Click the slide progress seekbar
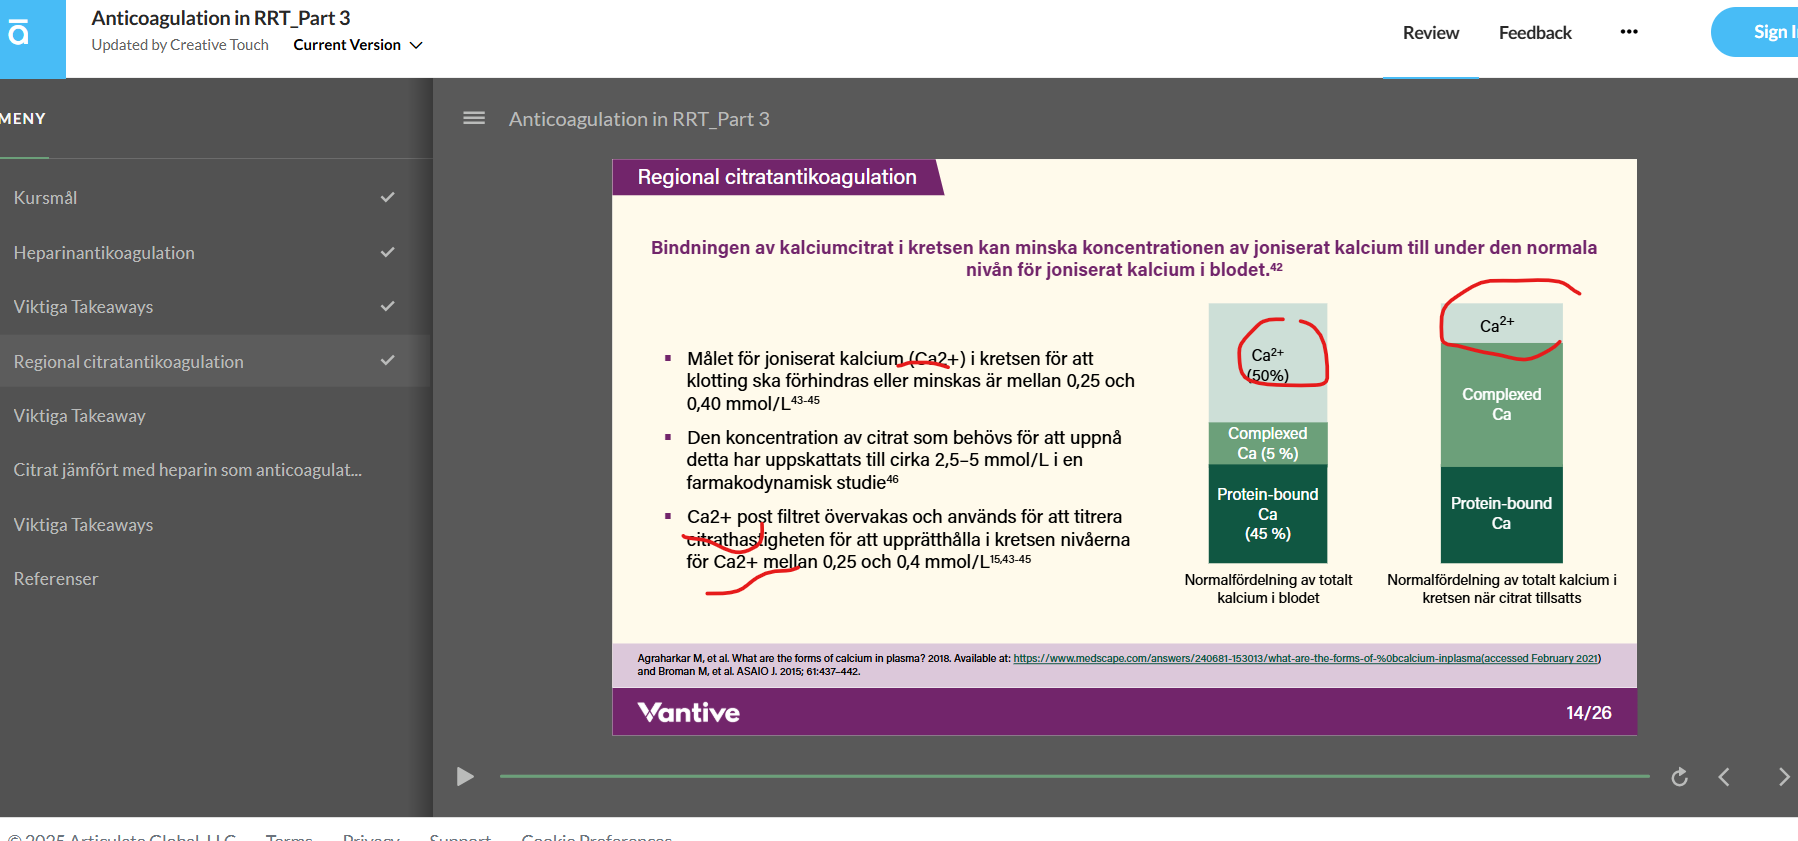Viewport: 1798px width, 841px height. [1074, 776]
